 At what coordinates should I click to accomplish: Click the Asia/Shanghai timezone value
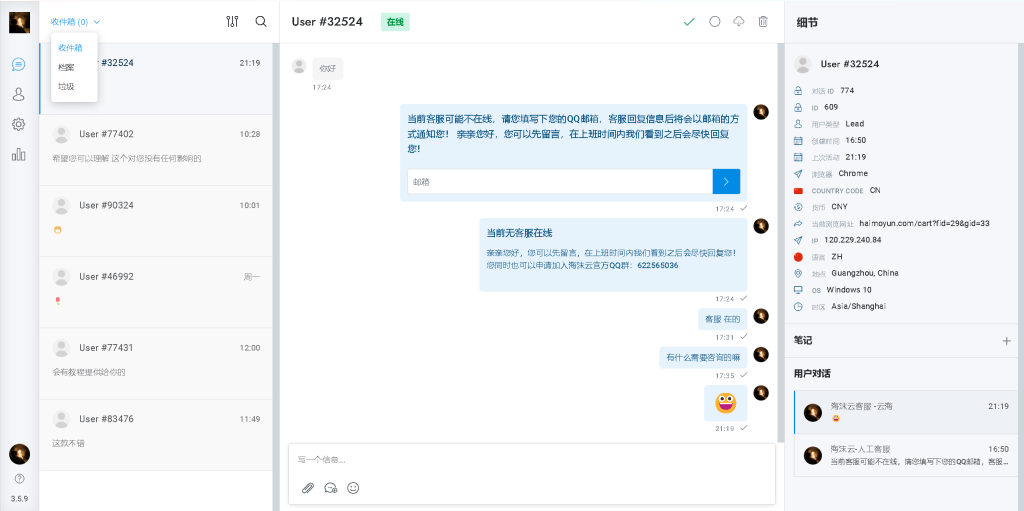click(x=859, y=306)
